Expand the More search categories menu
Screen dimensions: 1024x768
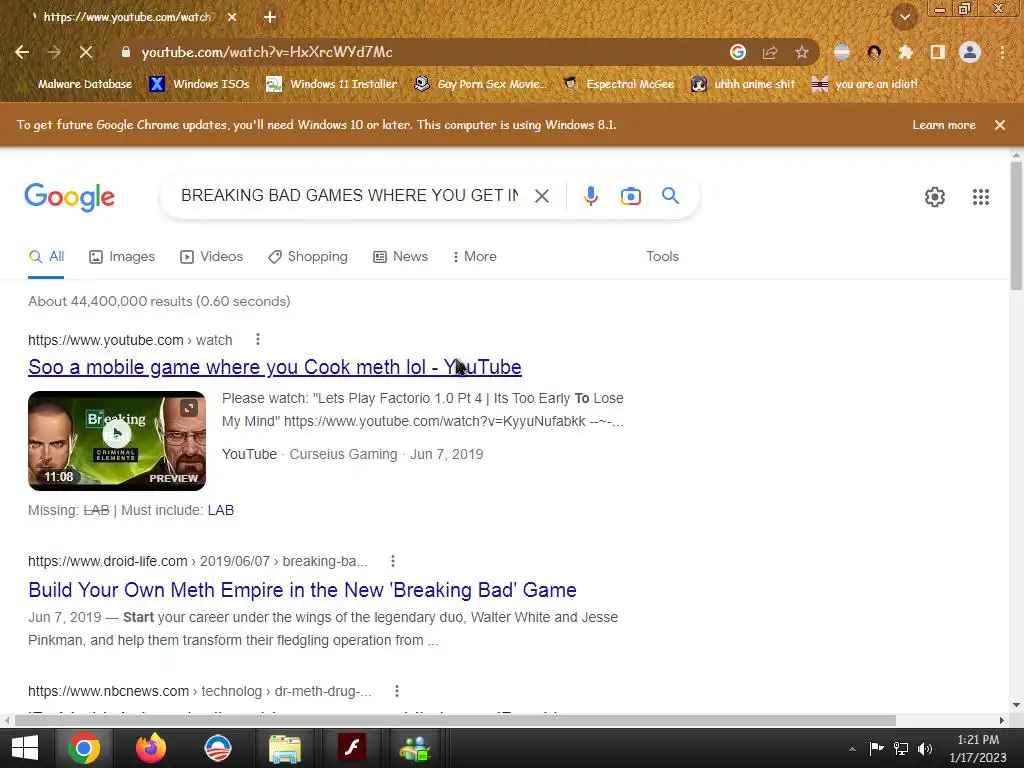tap(475, 257)
